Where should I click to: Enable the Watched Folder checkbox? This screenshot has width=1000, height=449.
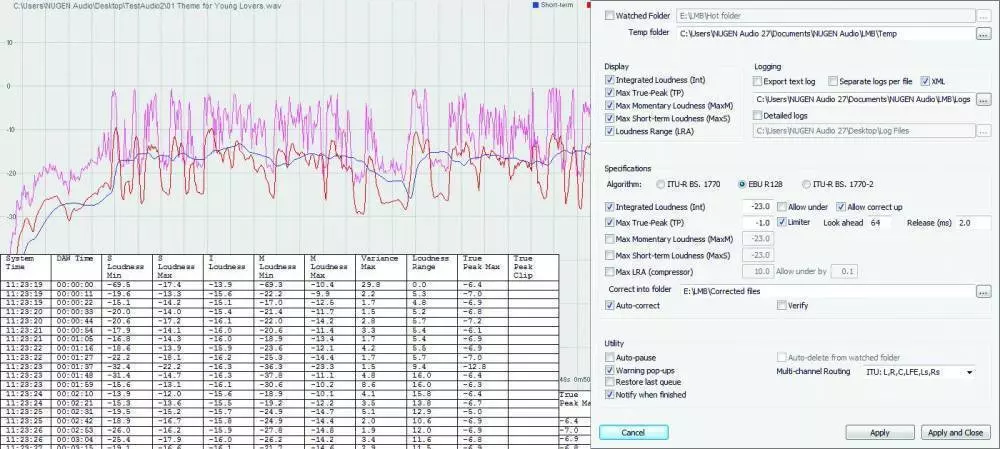pos(610,15)
